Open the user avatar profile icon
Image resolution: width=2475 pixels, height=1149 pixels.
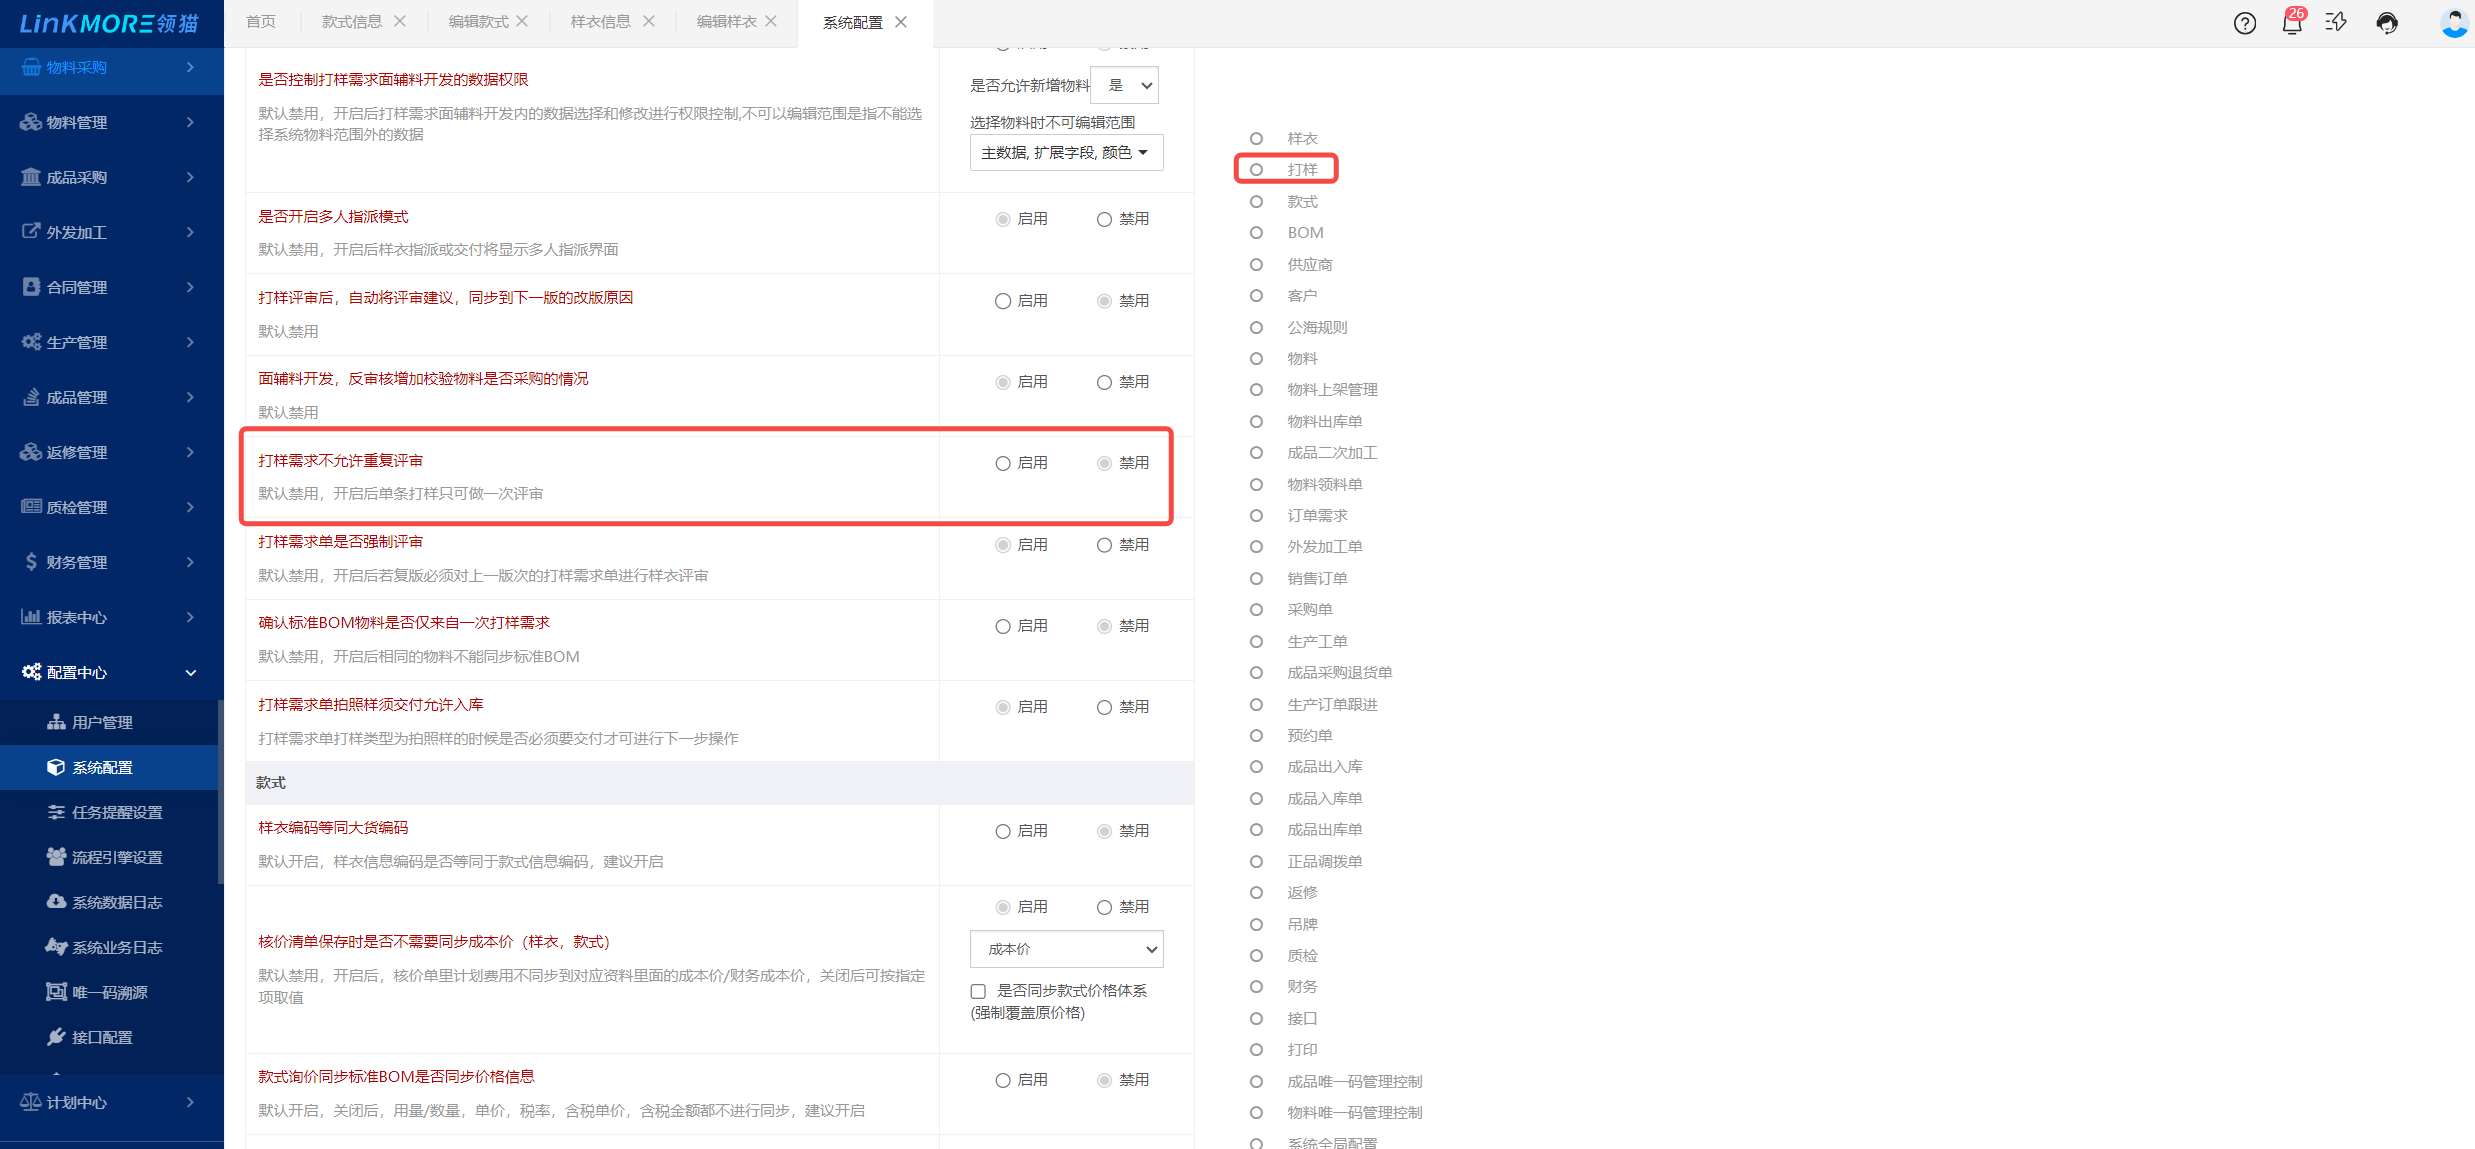pos(2454,23)
